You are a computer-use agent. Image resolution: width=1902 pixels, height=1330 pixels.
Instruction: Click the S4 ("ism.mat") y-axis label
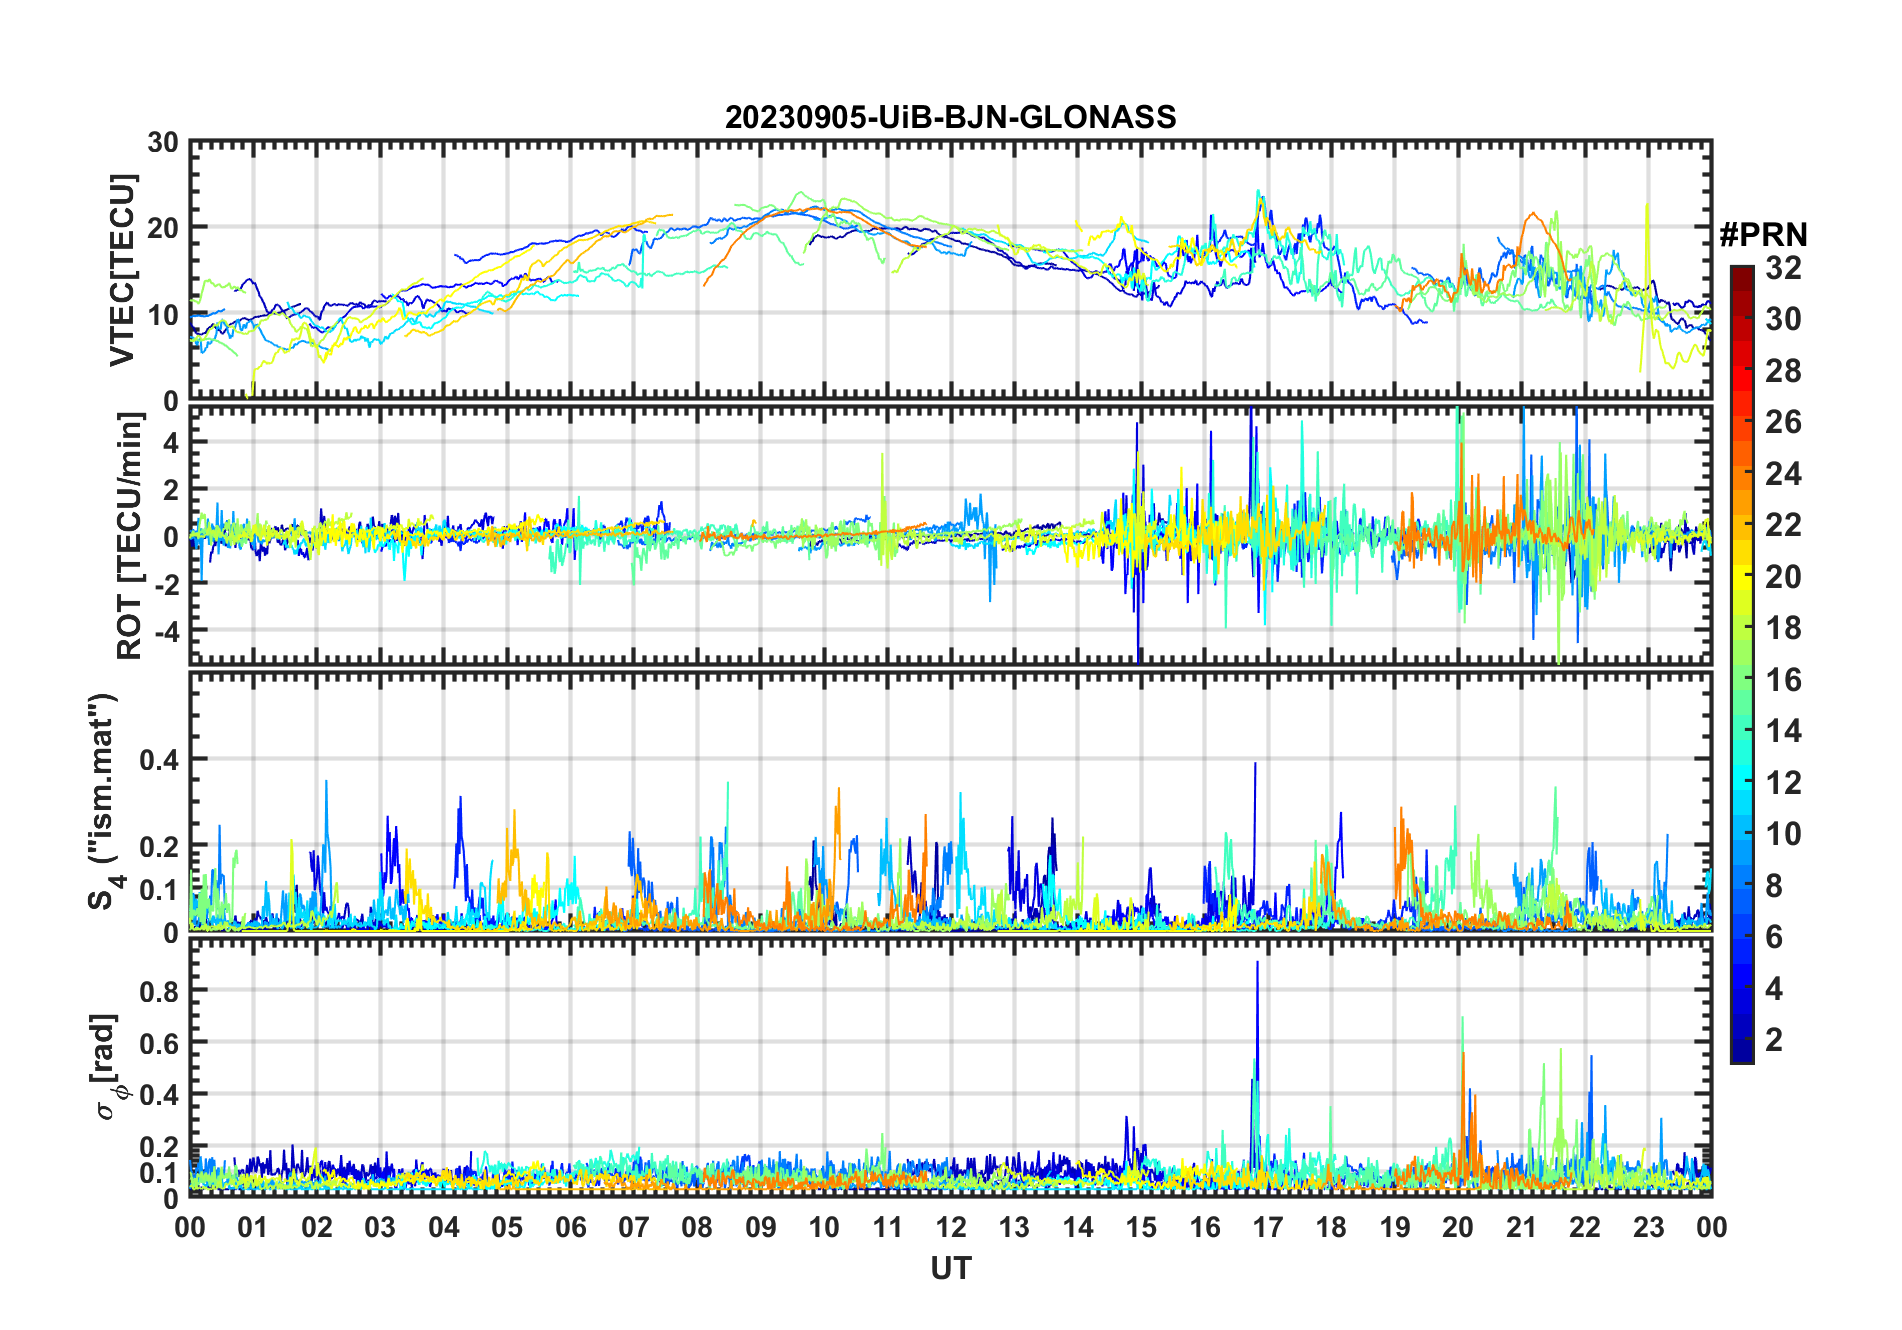click(x=103, y=801)
